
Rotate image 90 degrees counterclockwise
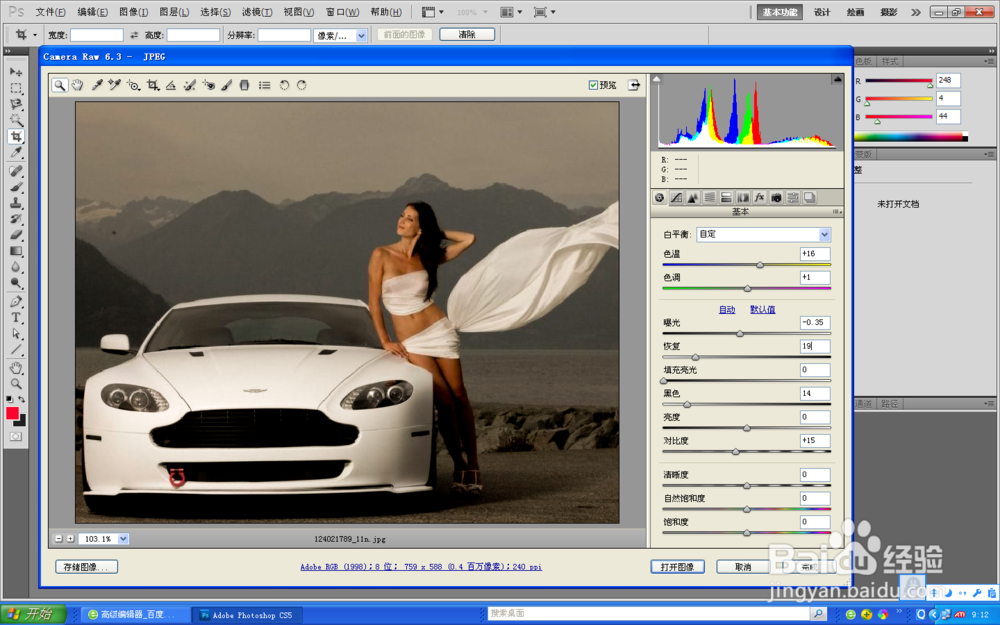click(284, 85)
